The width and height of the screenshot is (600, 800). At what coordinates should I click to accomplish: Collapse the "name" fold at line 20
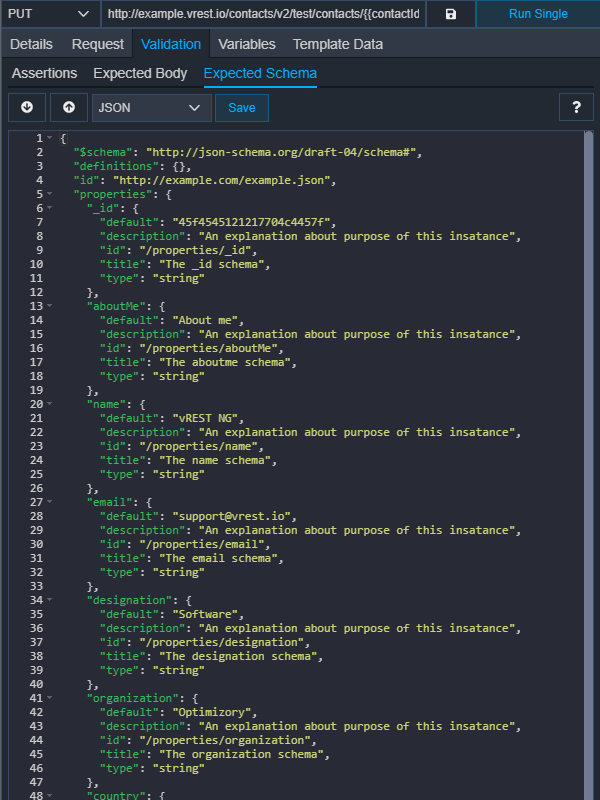tap(49, 404)
